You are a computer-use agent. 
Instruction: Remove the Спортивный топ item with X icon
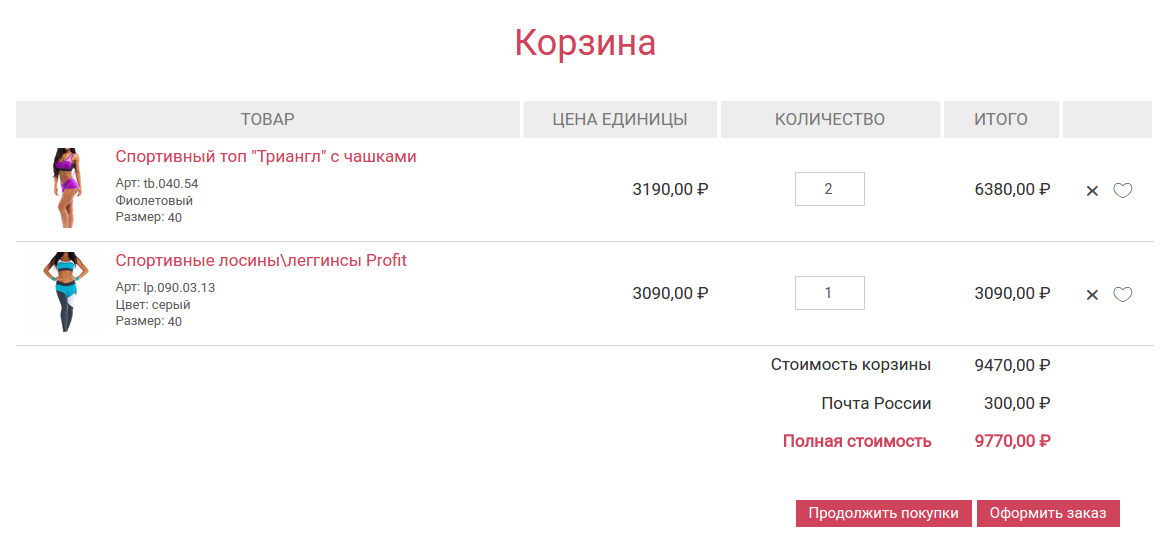click(x=1092, y=190)
